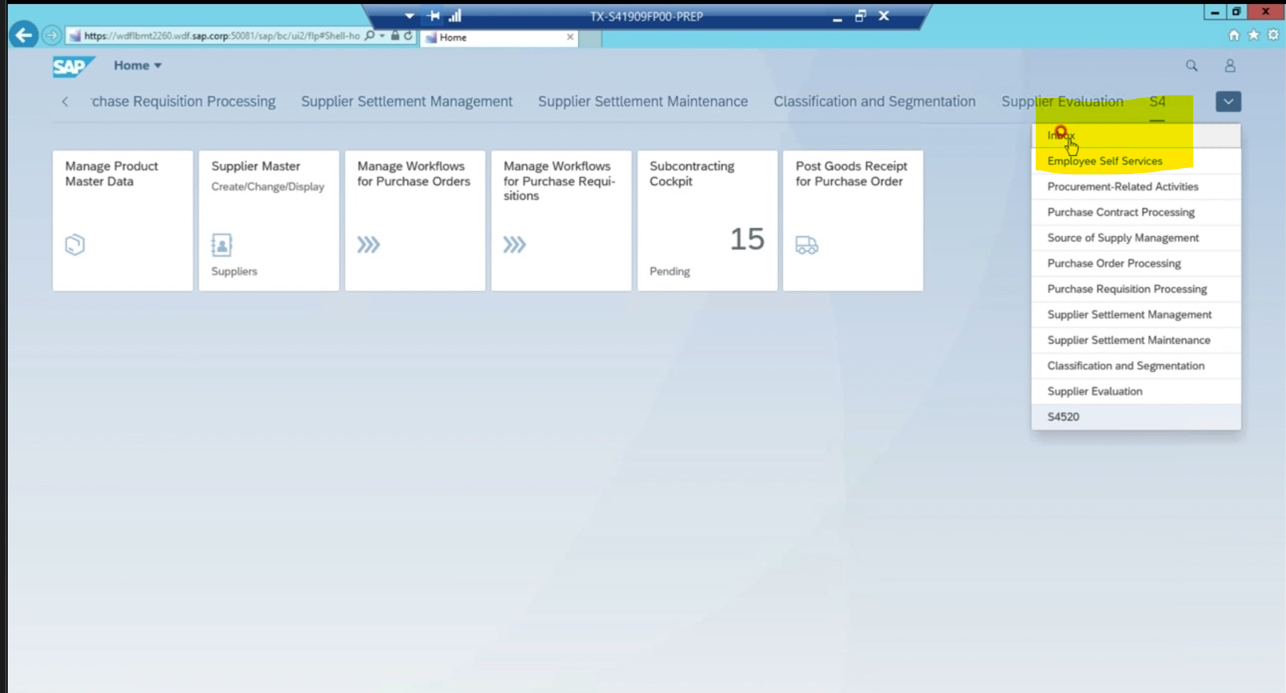The width and height of the screenshot is (1286, 693).
Task: Choose Employee Self Services from list
Action: 1136,161
